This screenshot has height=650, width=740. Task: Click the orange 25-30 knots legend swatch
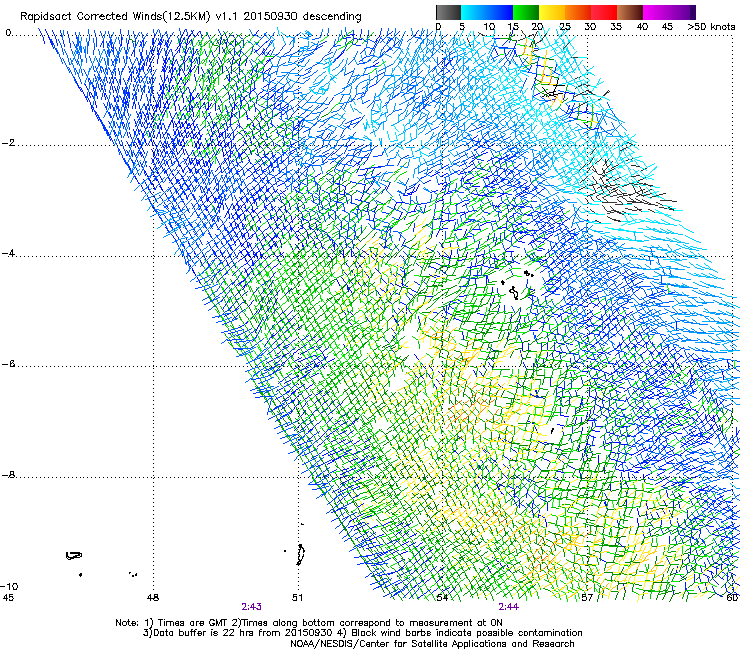[x=578, y=12]
